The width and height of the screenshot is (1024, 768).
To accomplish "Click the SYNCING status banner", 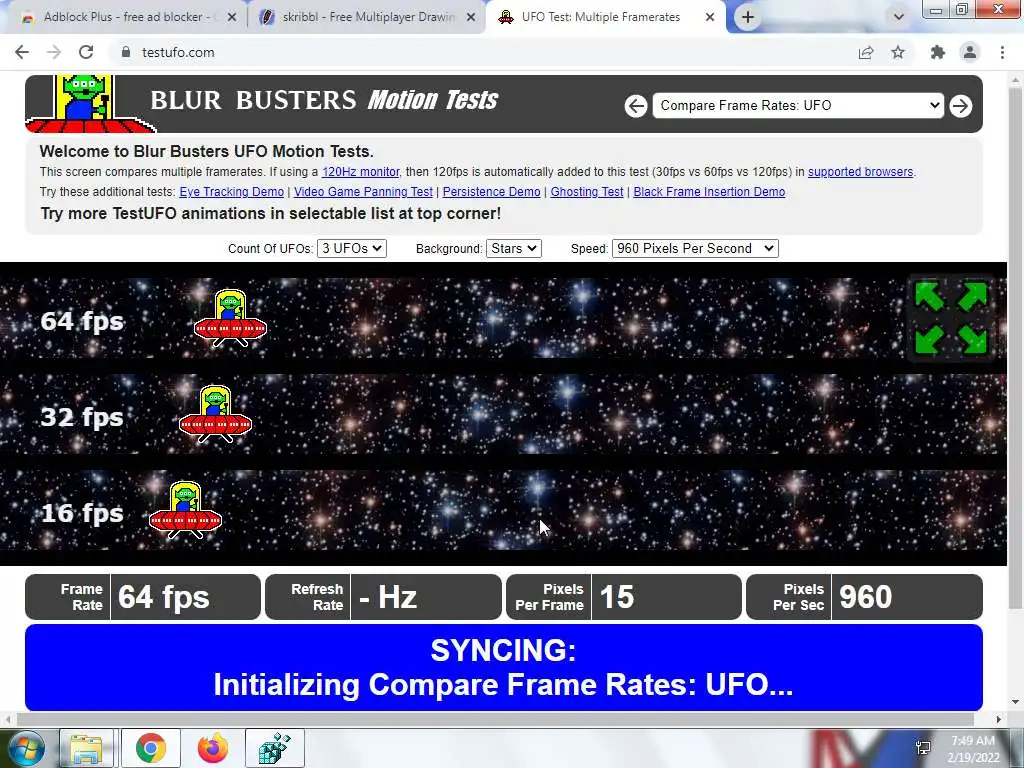I will [504, 667].
